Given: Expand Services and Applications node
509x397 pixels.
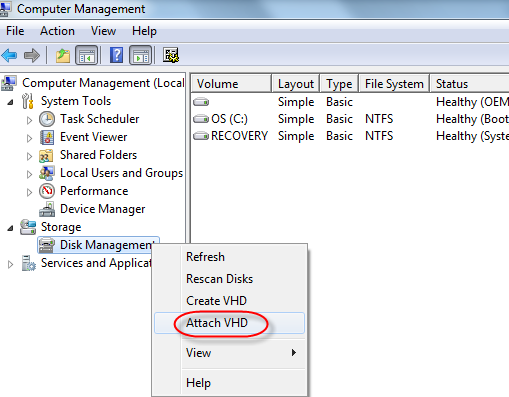Looking at the screenshot, I should click(x=10, y=264).
